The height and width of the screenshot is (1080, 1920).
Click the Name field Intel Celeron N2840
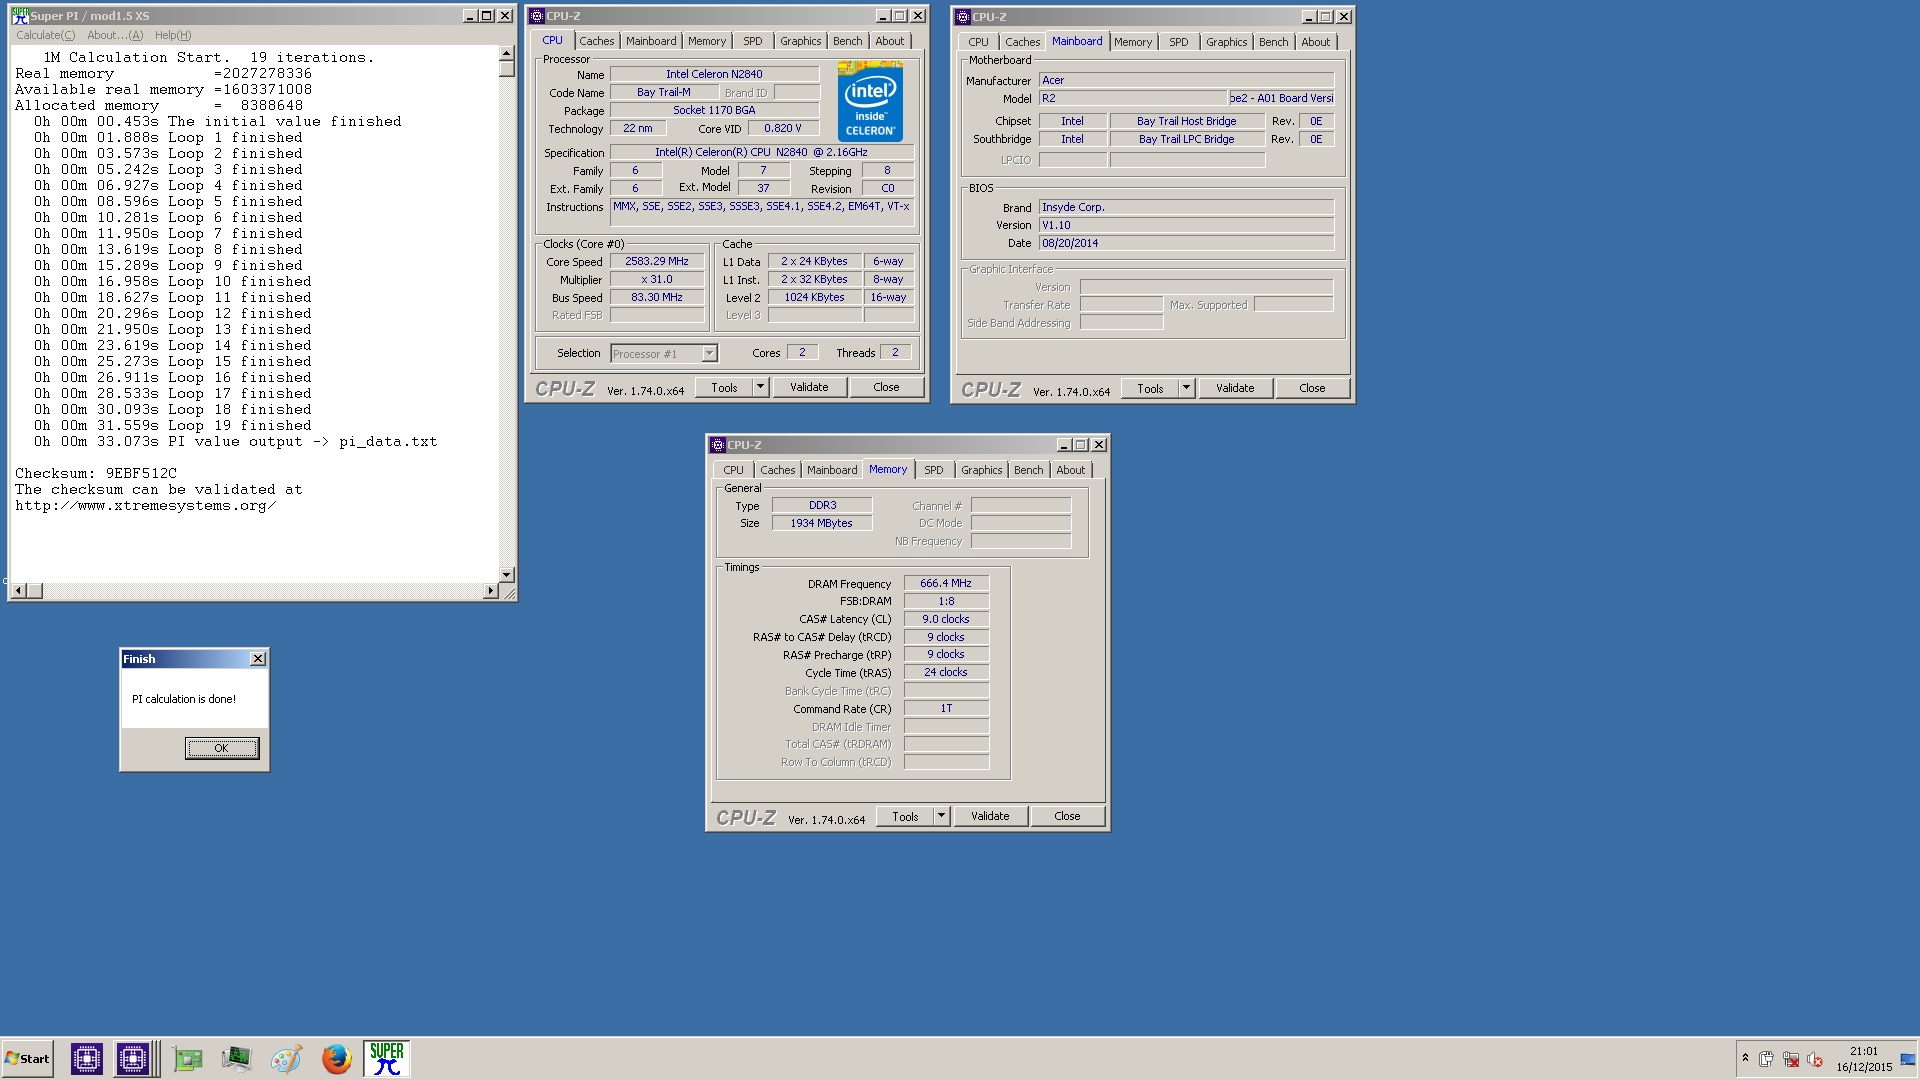click(714, 74)
